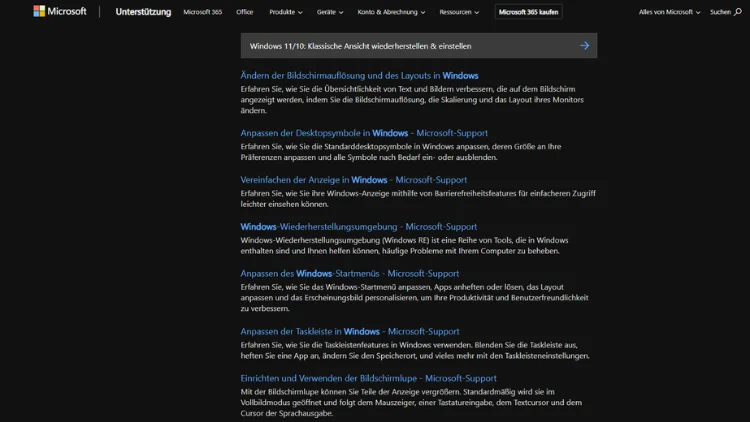Screen dimensions: 750x422
Task: Expand the Konto & Abrechnung dropdown
Action: 391,12
